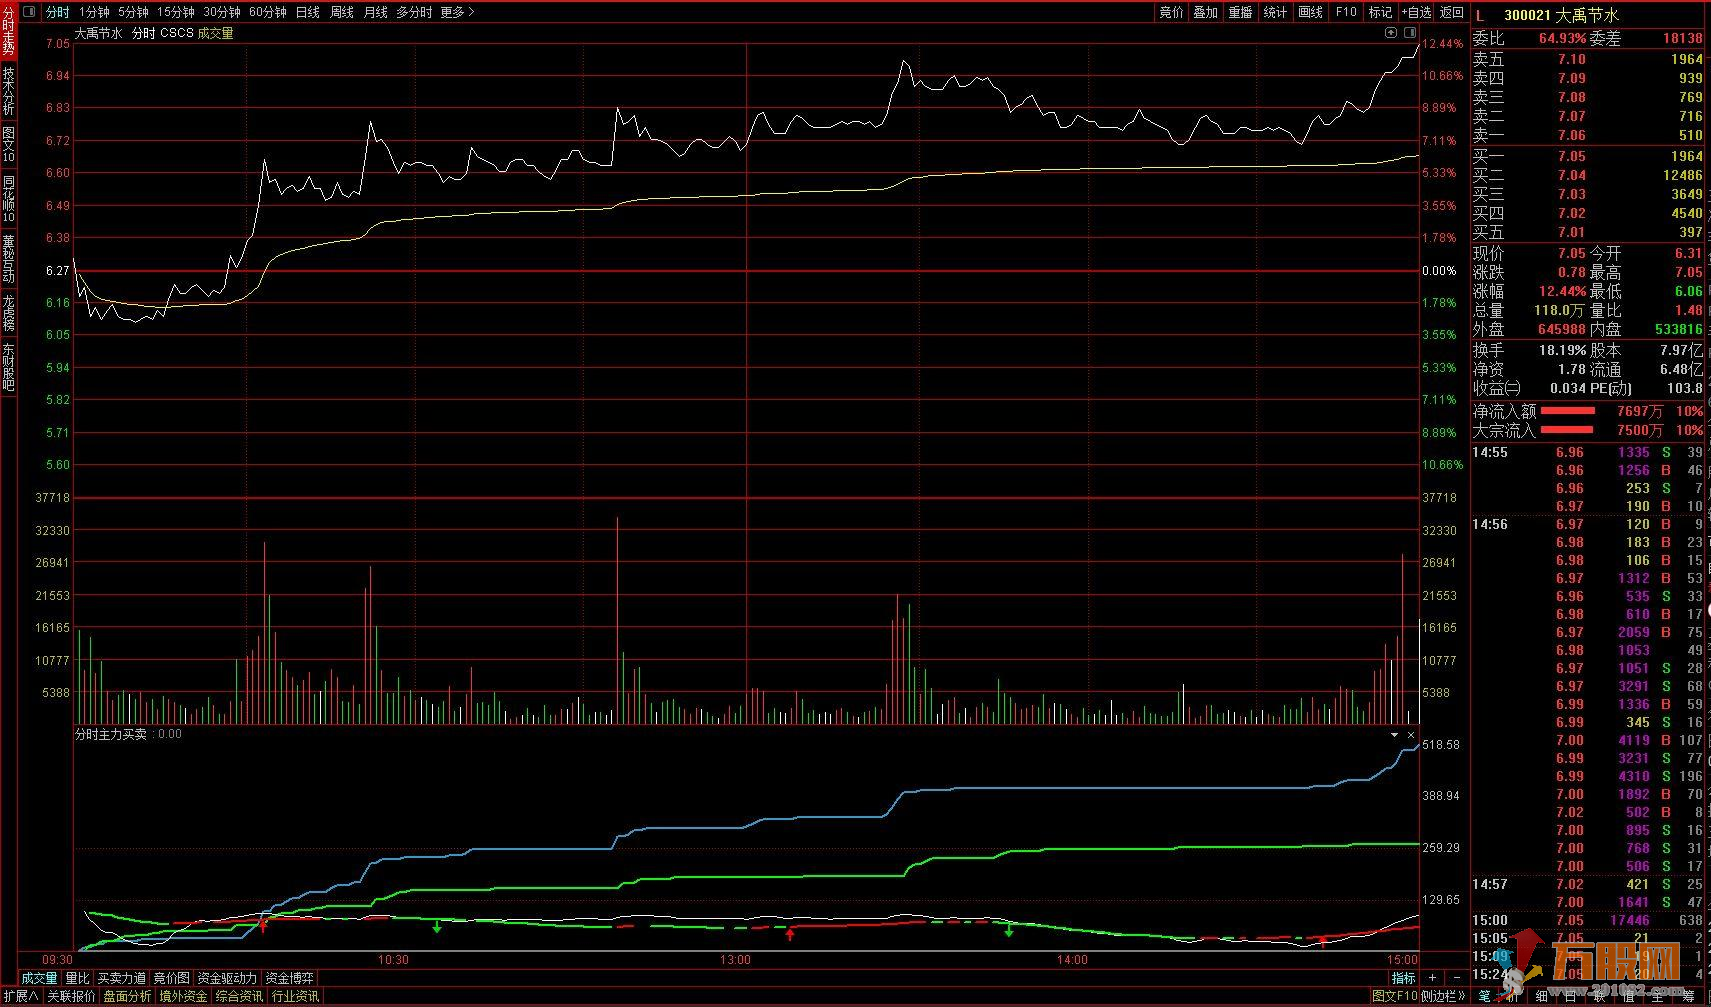Image resolution: width=1711 pixels, height=1007 pixels.
Task: Select the 筹 chips tab in side panel
Action: pos(1688,996)
